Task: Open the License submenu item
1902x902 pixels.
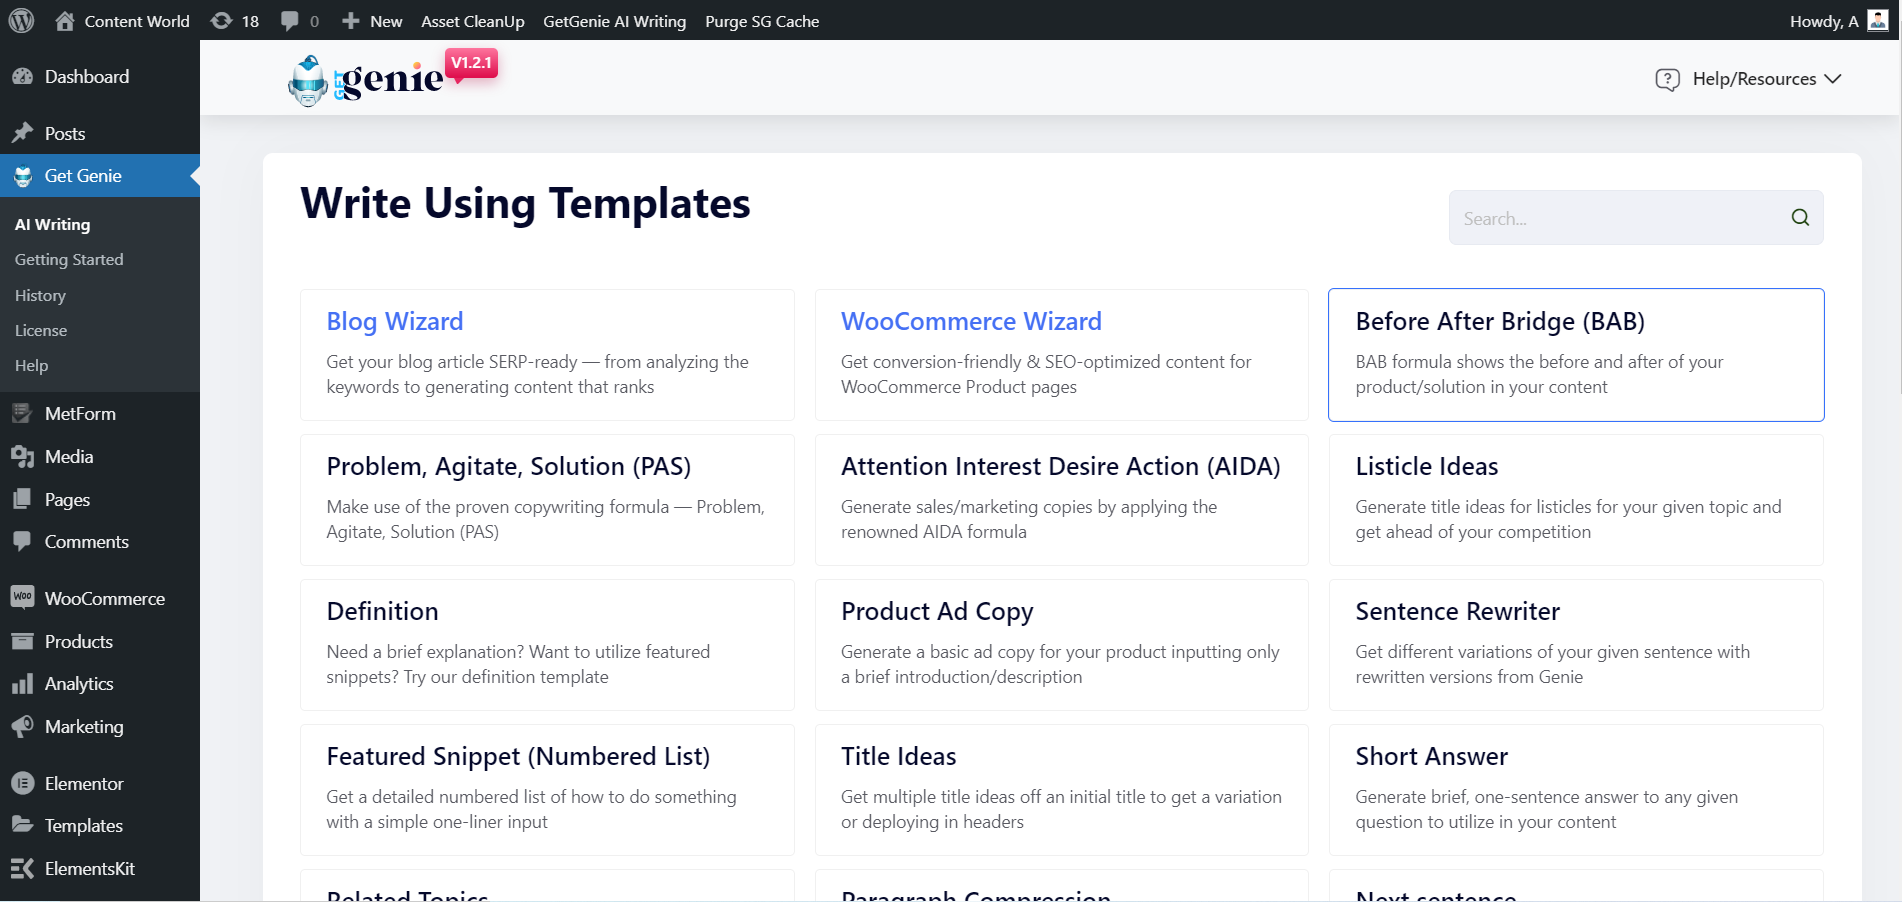Action: [41, 330]
